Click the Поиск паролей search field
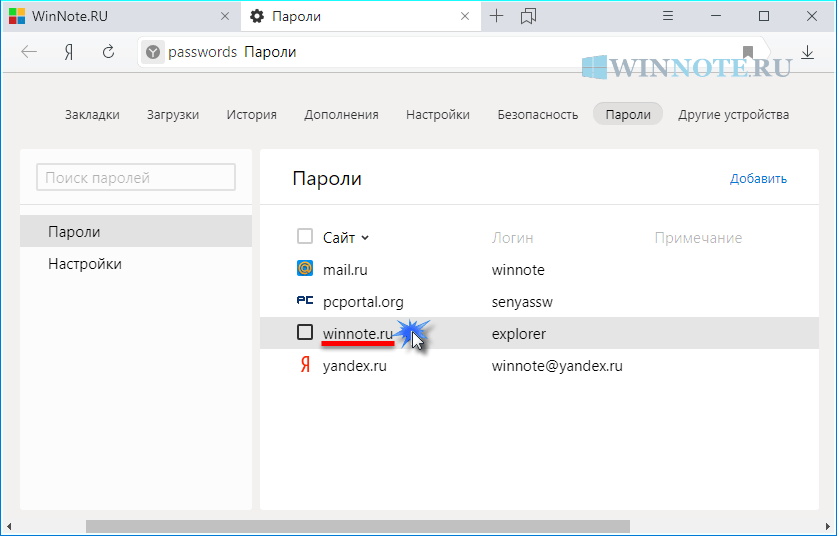Image resolution: width=837 pixels, height=536 pixels. click(x=136, y=178)
